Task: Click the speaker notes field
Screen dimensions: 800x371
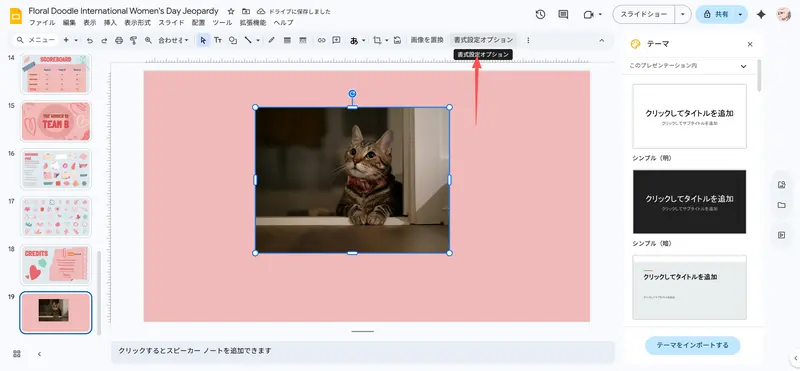Action: (363, 351)
